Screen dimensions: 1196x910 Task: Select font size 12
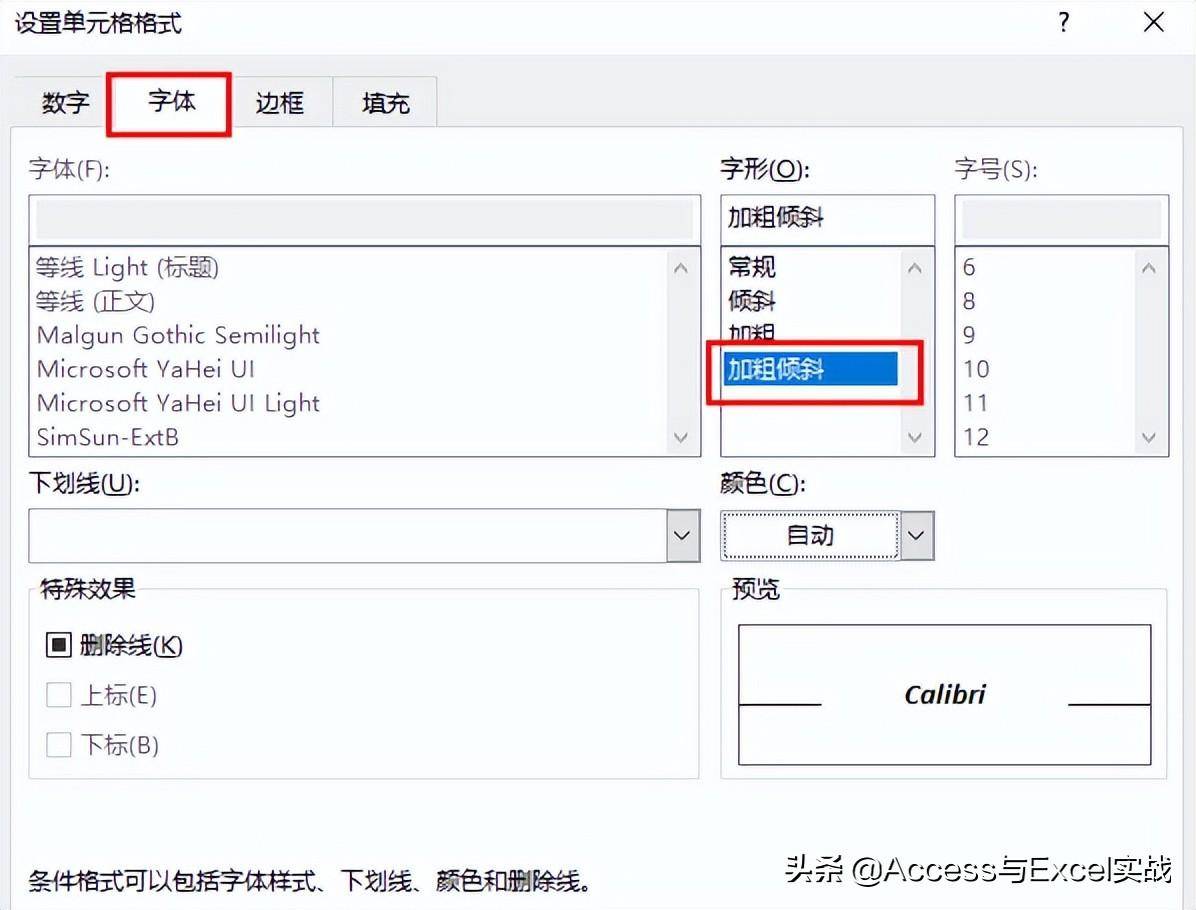pos(976,437)
